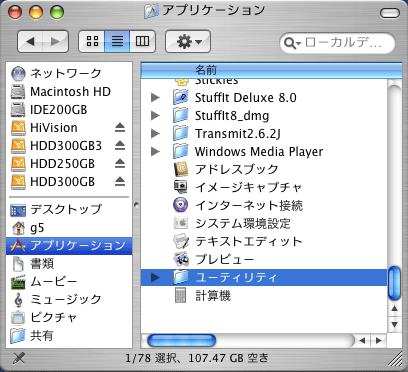Expand the Windows Media Player folder

[x=155, y=152]
